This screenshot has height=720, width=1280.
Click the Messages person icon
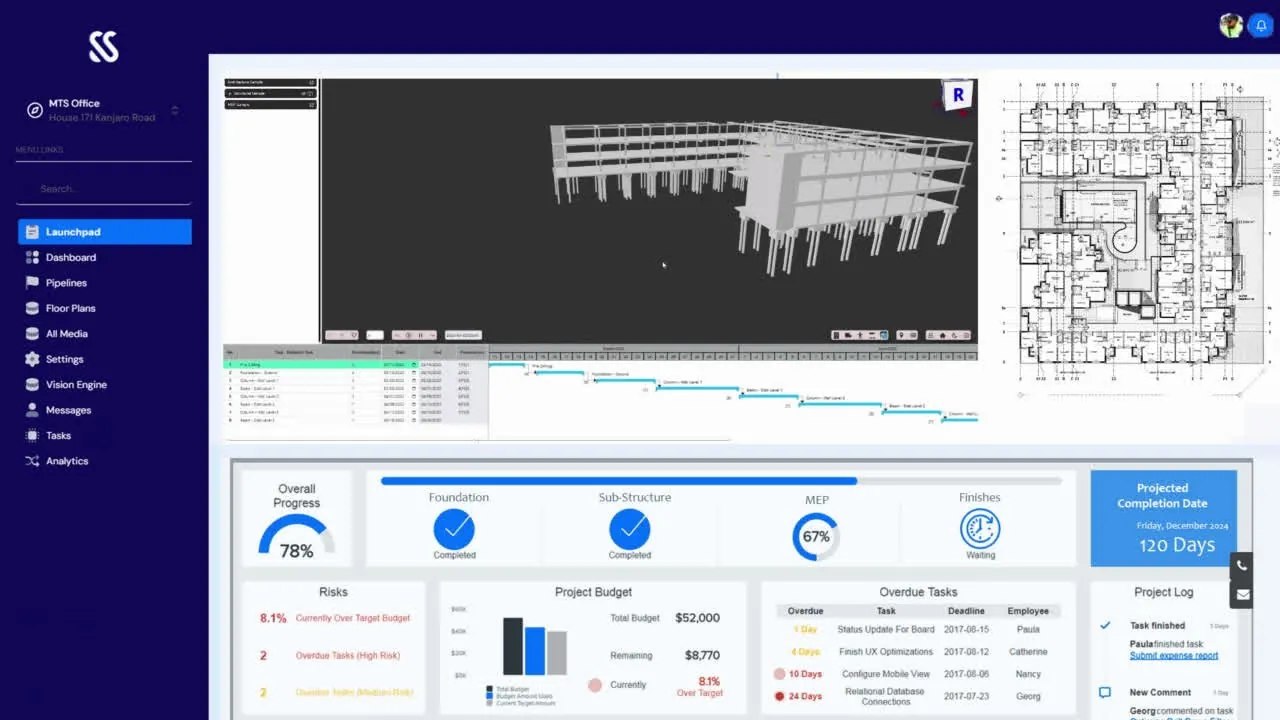pyautogui.click(x=32, y=410)
